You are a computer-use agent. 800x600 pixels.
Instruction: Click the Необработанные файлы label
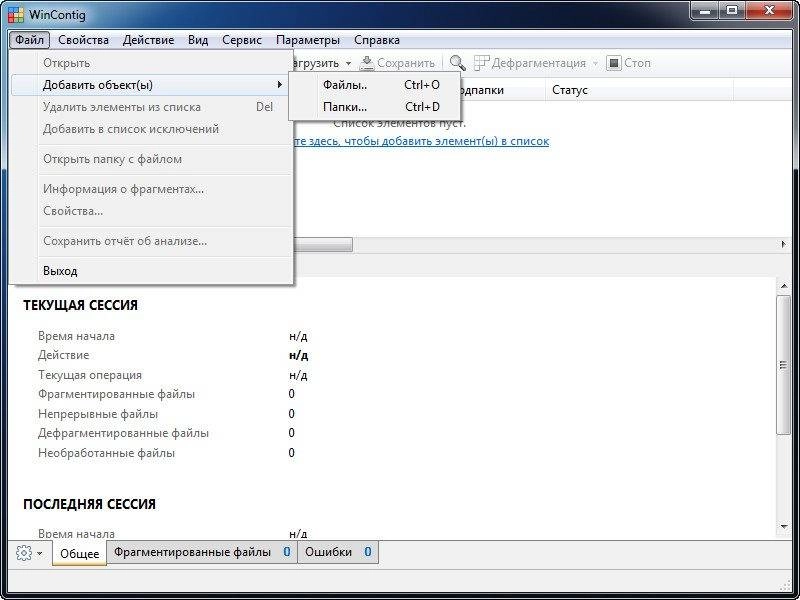[106, 453]
